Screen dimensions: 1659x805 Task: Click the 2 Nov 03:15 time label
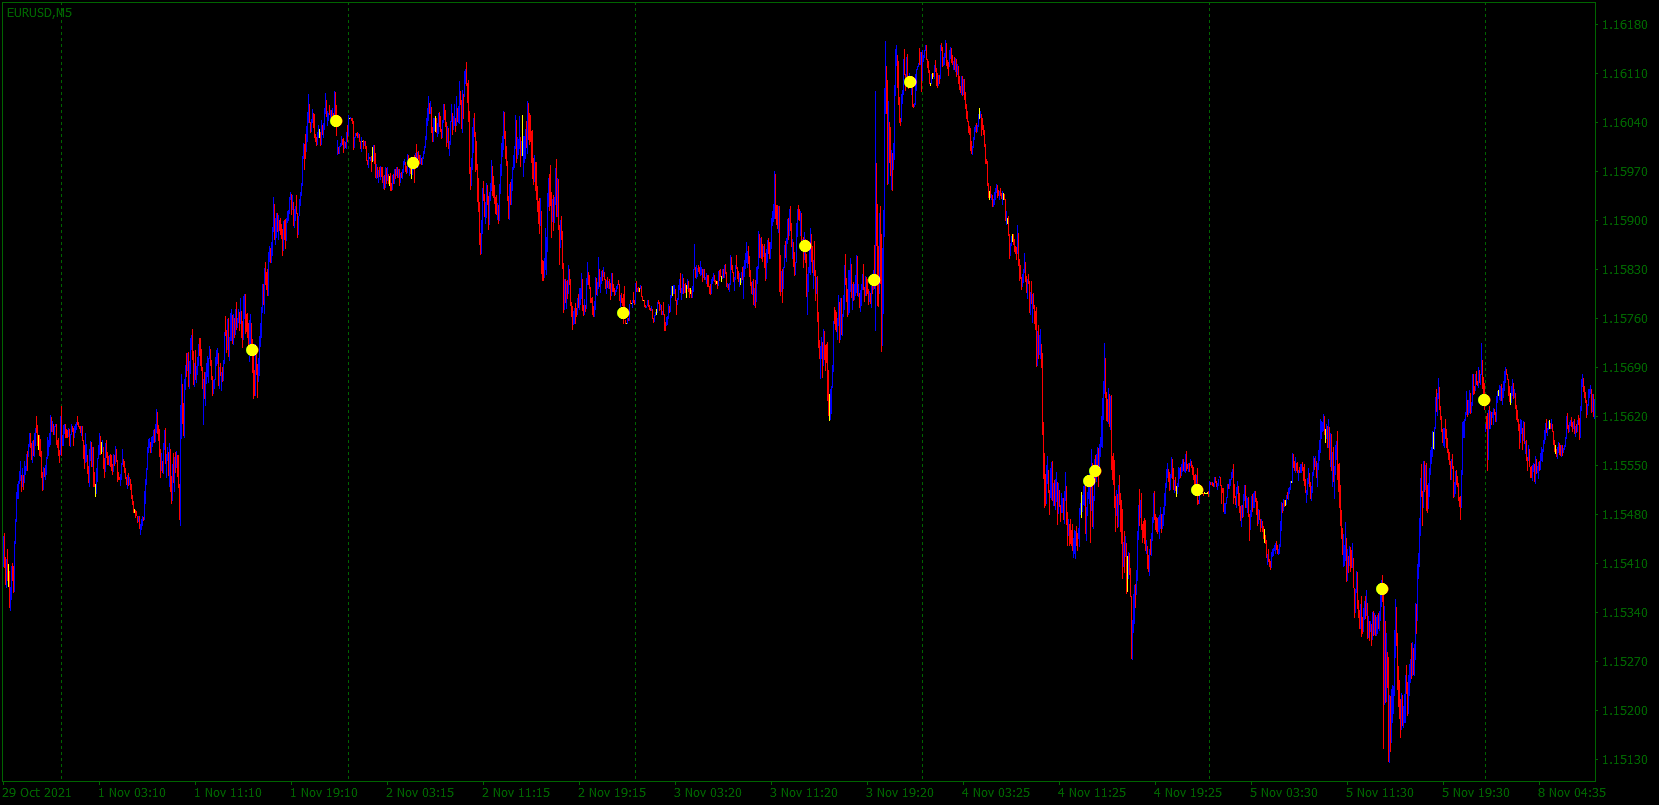(x=420, y=793)
